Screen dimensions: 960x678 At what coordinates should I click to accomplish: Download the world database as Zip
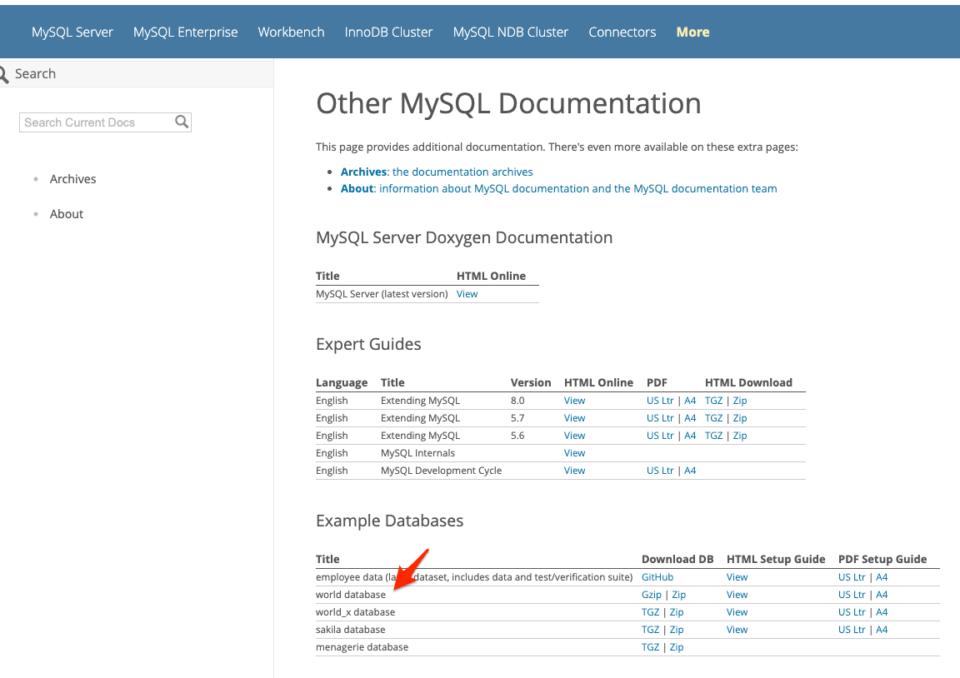click(x=678, y=595)
